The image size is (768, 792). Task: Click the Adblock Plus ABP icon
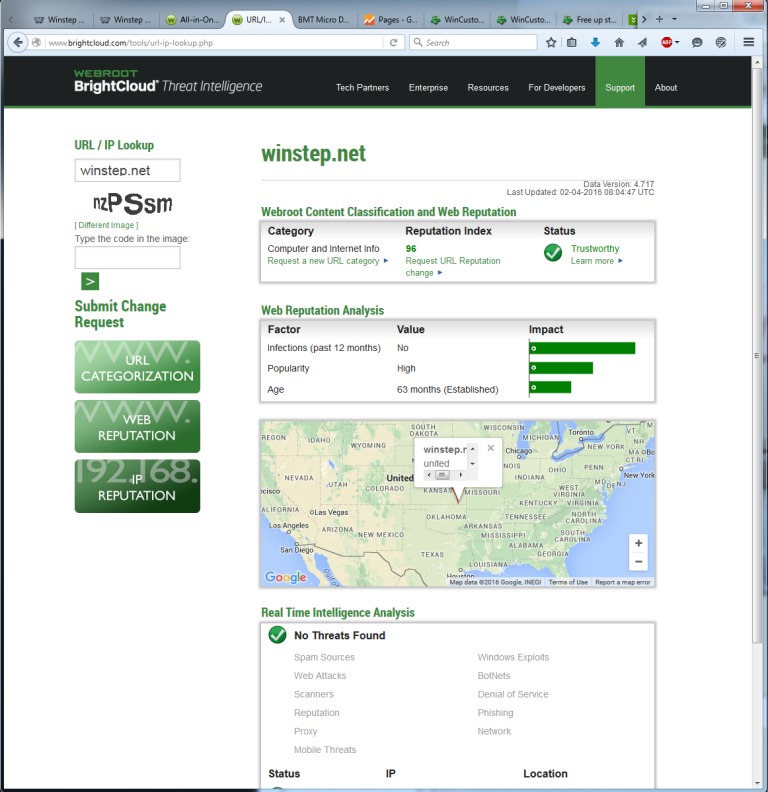tap(666, 43)
